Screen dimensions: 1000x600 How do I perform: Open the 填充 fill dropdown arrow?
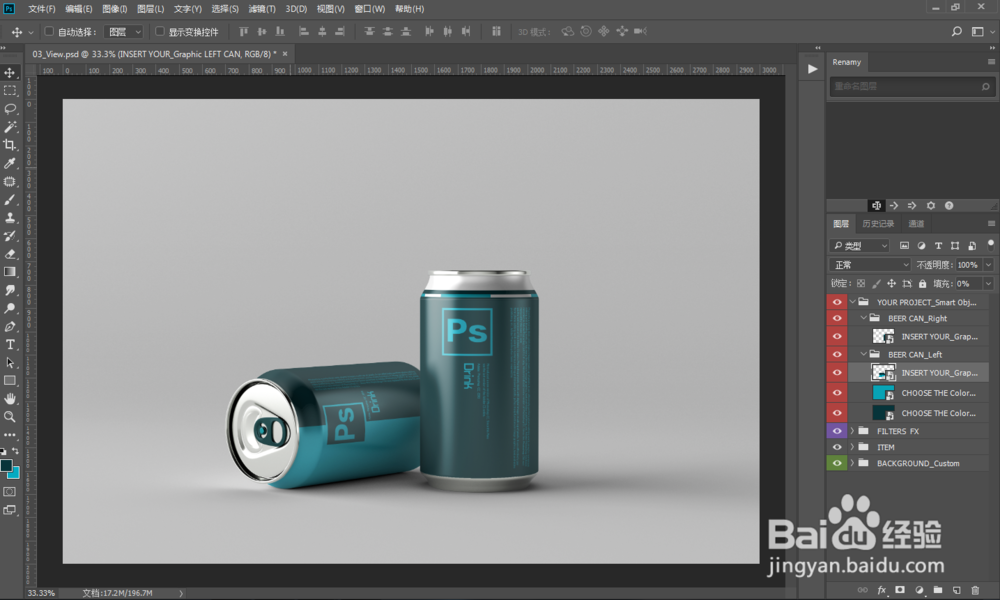989,284
